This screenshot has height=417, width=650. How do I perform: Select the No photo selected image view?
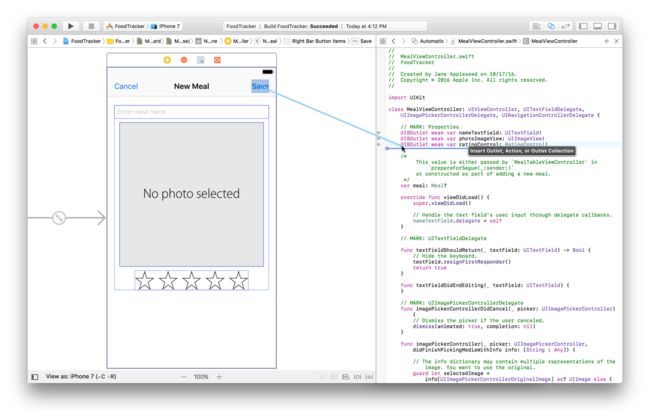click(x=192, y=194)
